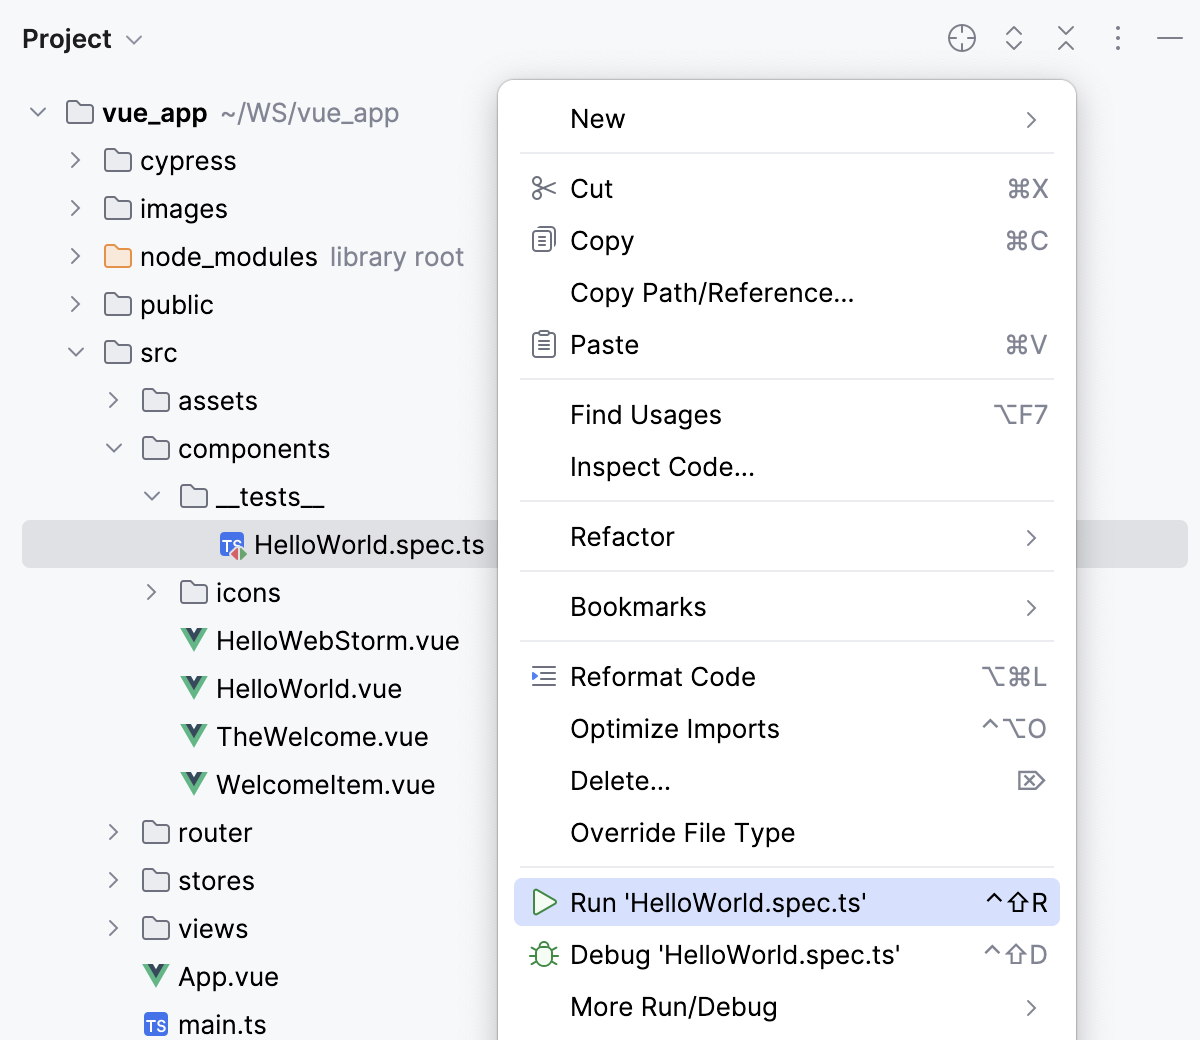Choose Inspect Code from the context menu

662,466
